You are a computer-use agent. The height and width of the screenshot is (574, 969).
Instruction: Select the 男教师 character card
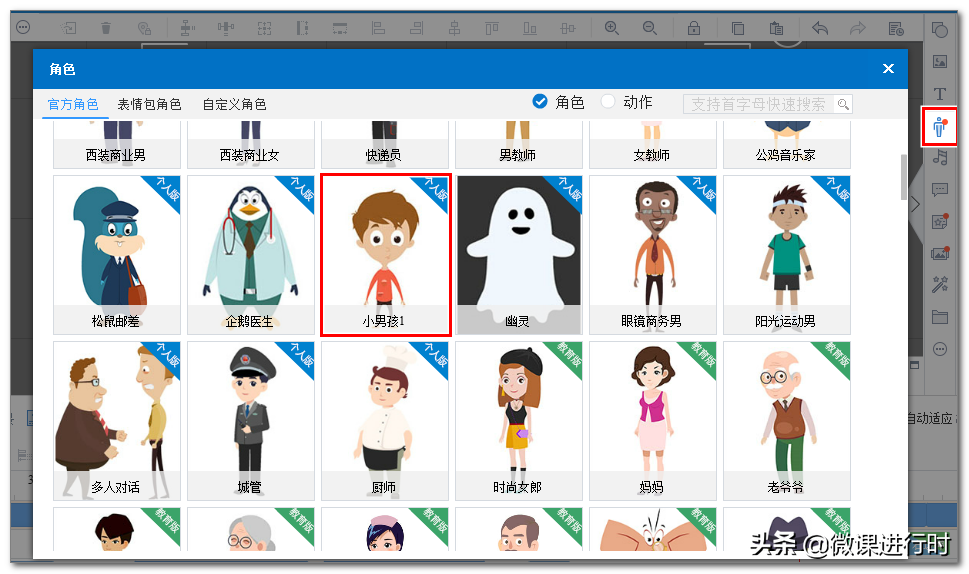(519, 145)
